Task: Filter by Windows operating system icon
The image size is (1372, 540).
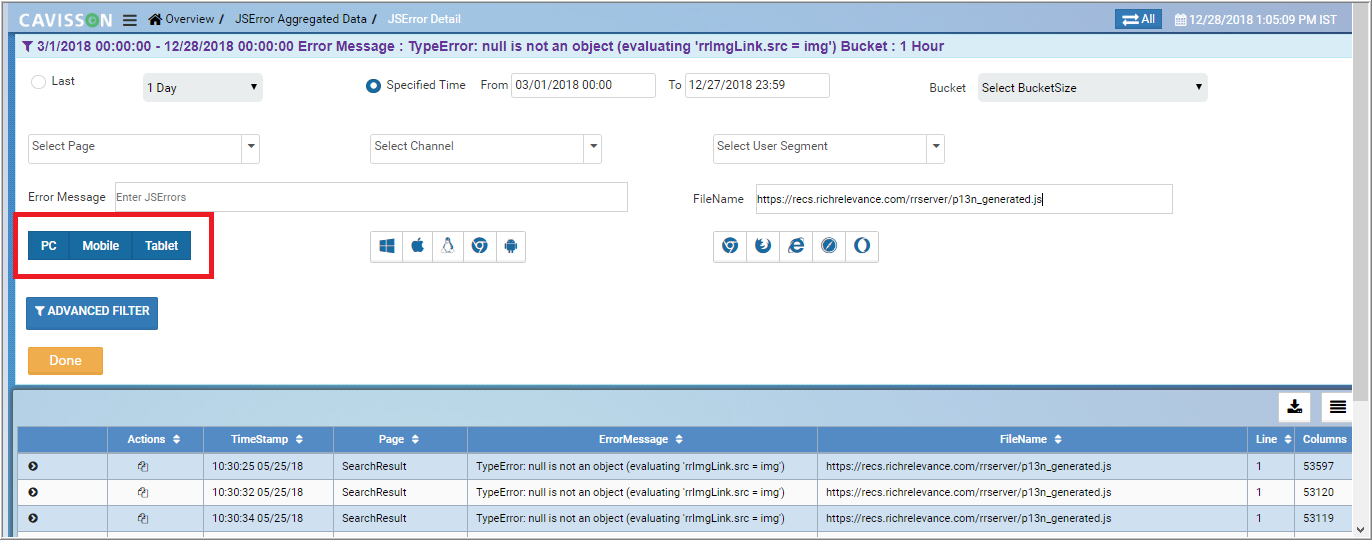Action: (387, 246)
